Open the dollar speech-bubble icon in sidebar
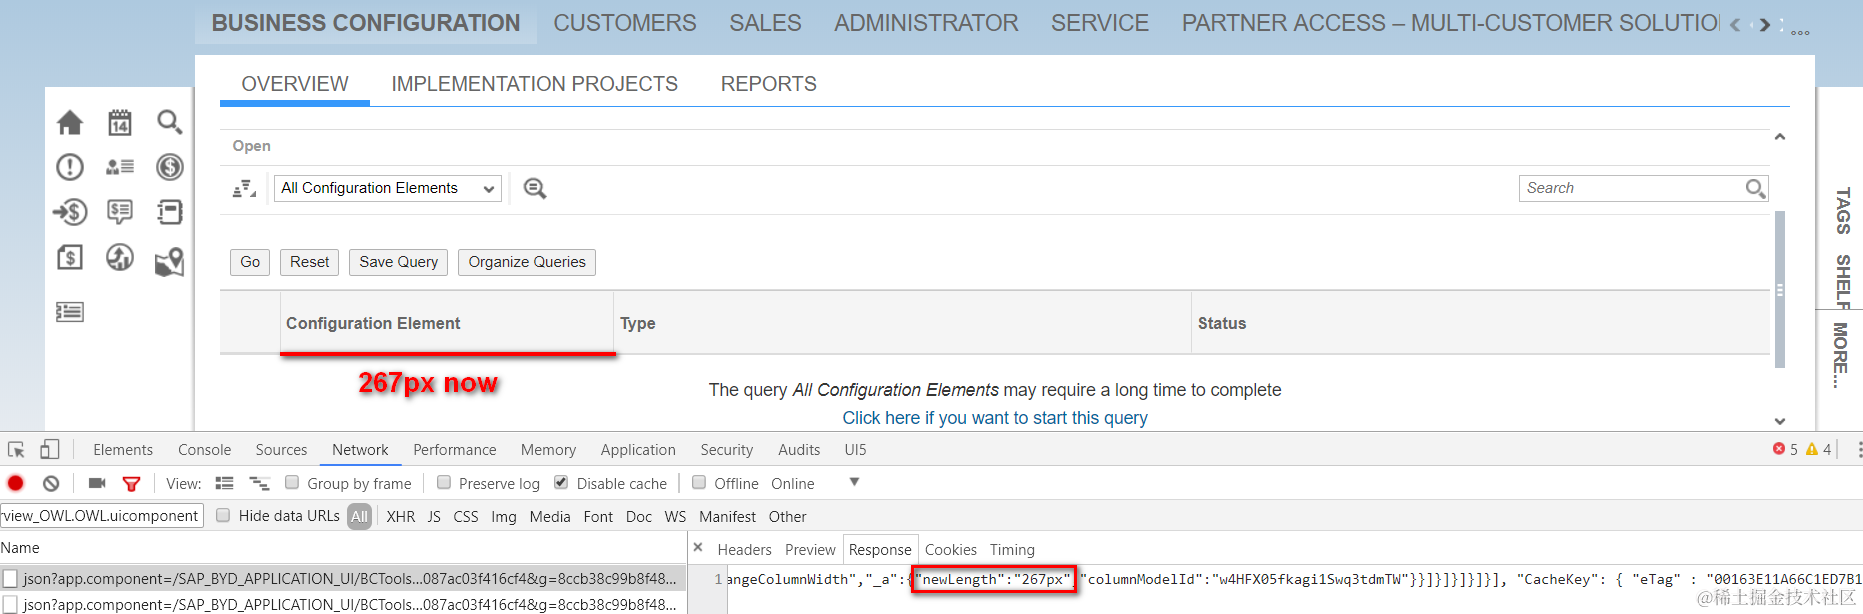Screen dimensions: 1863x614 point(120,212)
